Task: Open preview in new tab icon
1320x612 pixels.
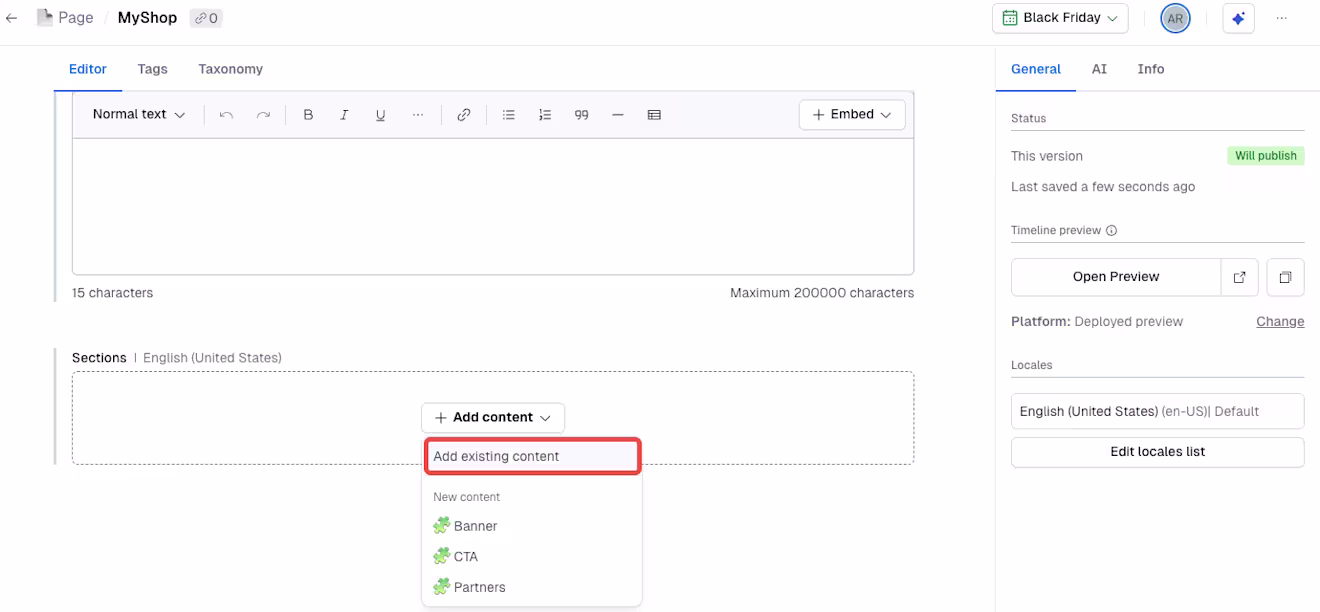Action: click(x=1239, y=277)
